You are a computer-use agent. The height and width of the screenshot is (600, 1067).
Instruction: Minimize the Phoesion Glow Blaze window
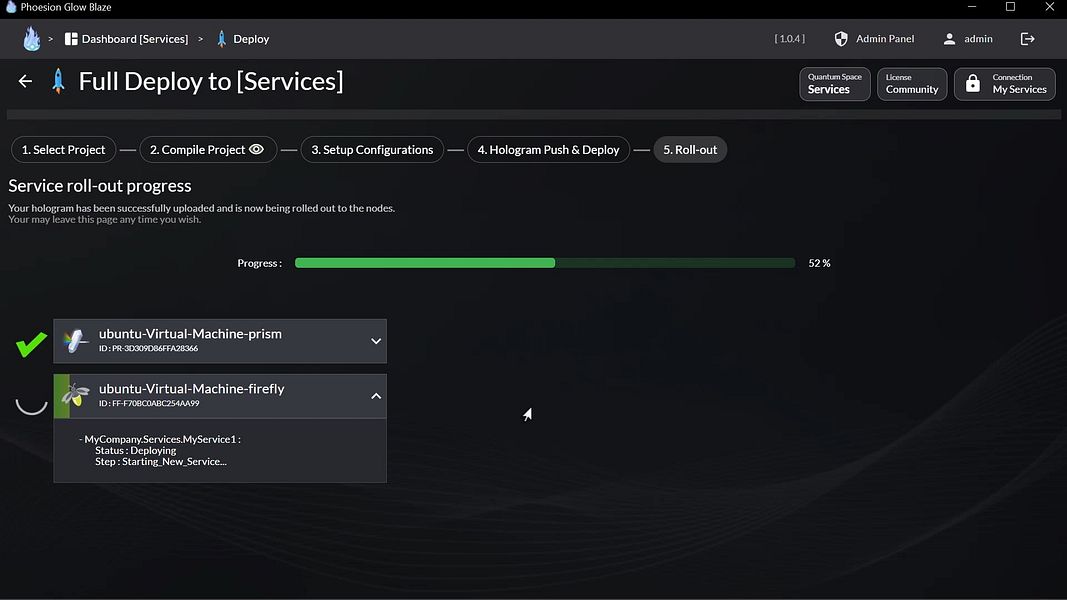pyautogui.click(x=972, y=7)
